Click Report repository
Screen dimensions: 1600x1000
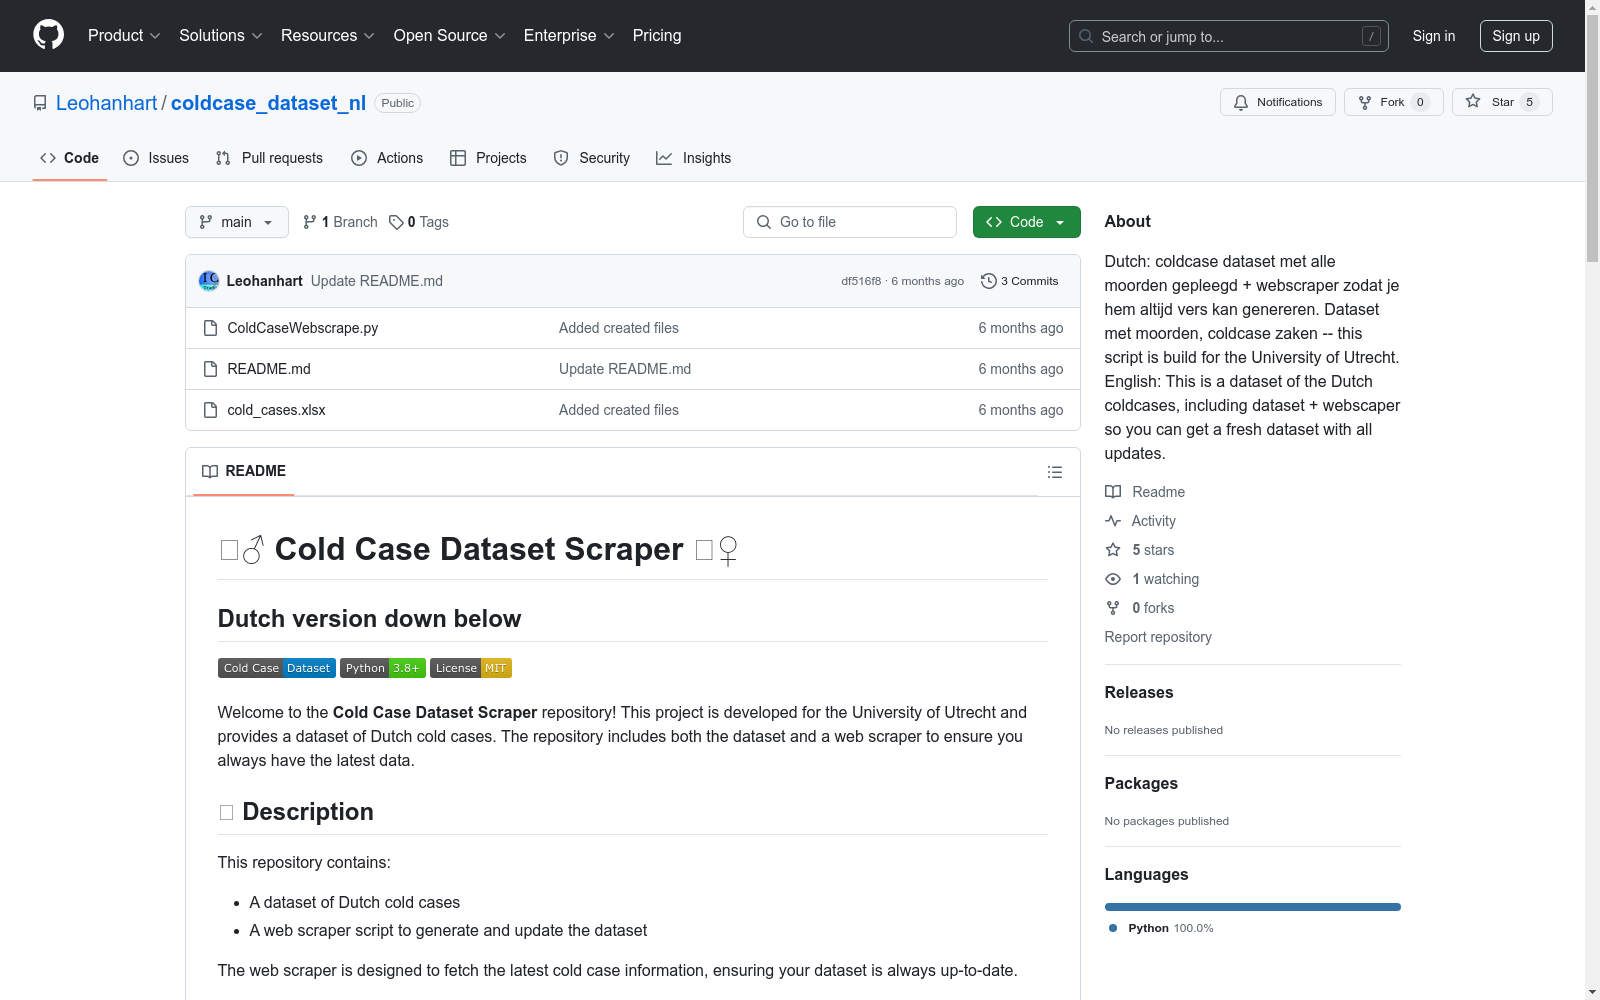(x=1158, y=637)
